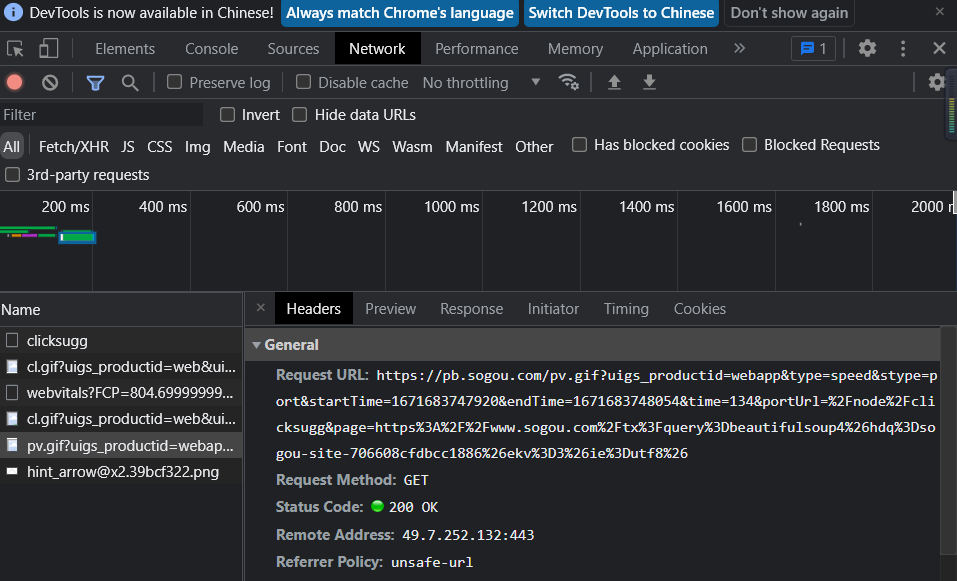
Task: Click the icon beside first cl.gif request
Action: click(12, 366)
